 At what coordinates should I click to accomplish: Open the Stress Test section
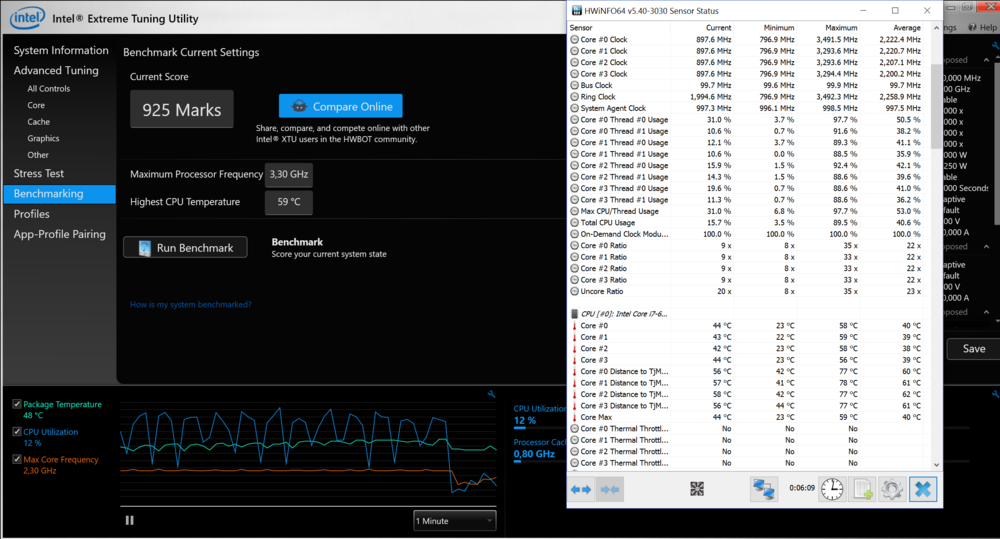click(x=39, y=174)
